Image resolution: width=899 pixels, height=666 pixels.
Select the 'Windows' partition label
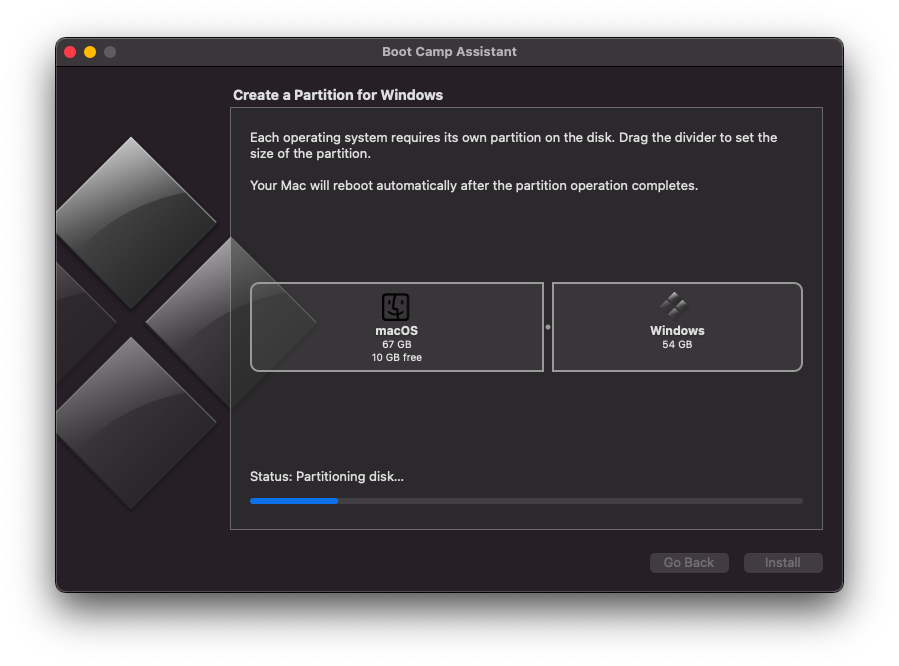[677, 331]
